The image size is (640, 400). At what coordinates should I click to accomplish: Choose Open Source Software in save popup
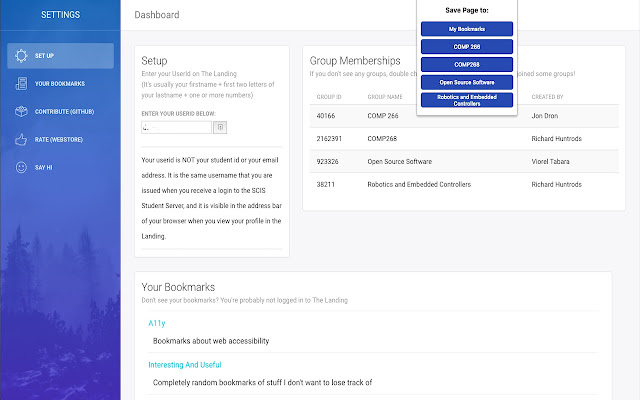(467, 81)
